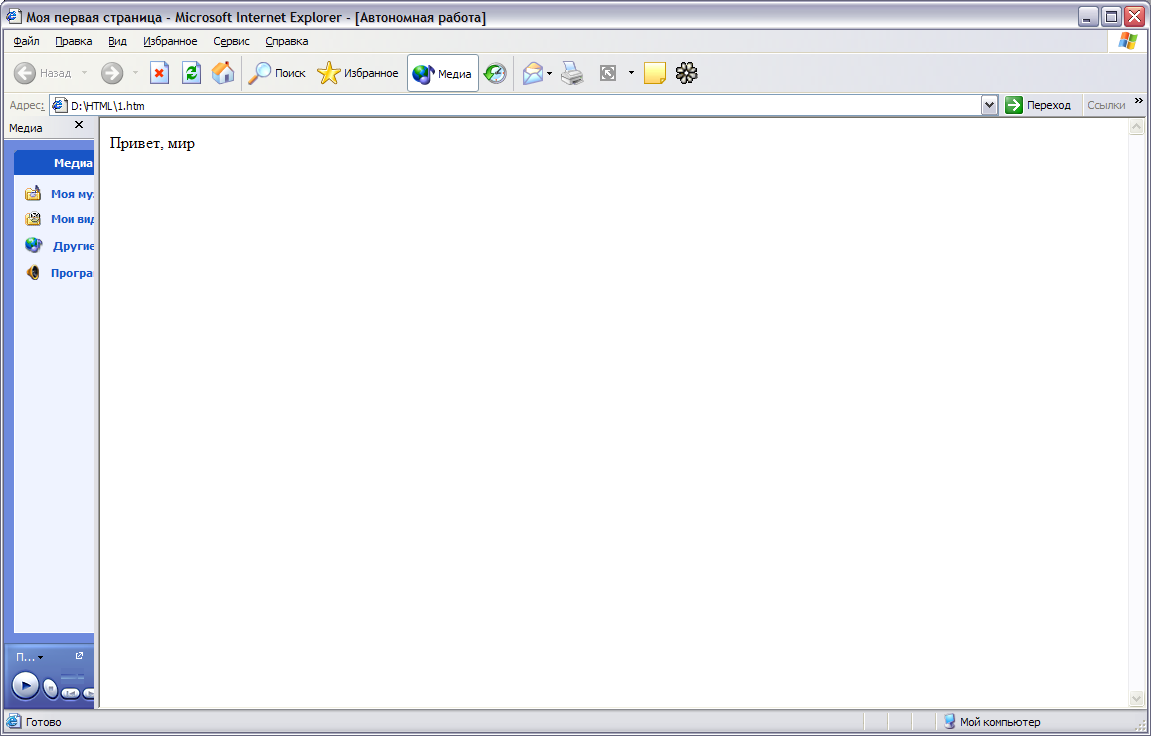Click the ICQ flower toolbar icon
This screenshot has width=1151, height=736.
pos(686,73)
